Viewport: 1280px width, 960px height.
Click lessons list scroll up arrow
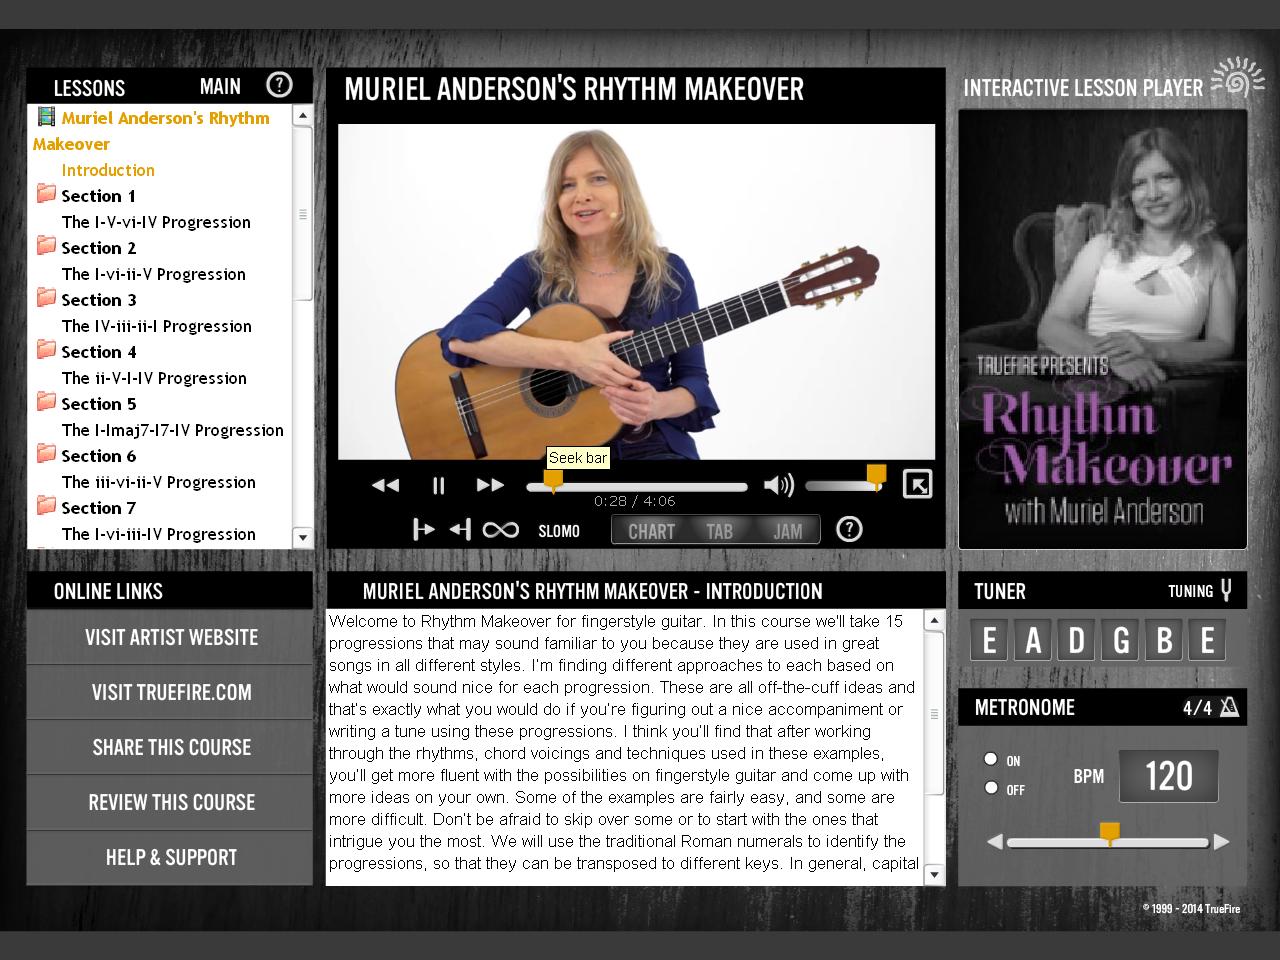tap(302, 116)
